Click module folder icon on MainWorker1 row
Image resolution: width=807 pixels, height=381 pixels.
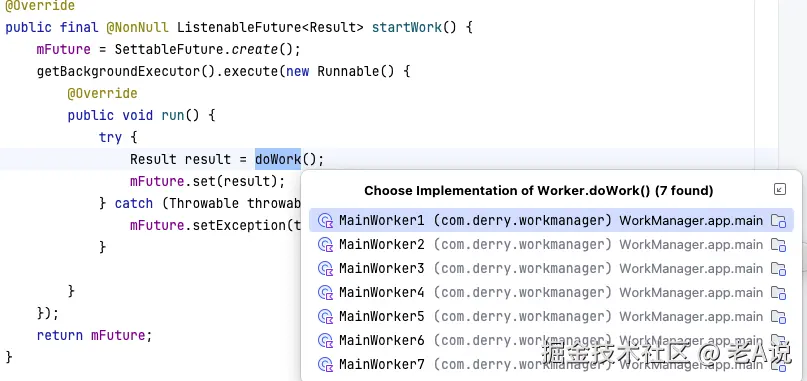point(779,221)
